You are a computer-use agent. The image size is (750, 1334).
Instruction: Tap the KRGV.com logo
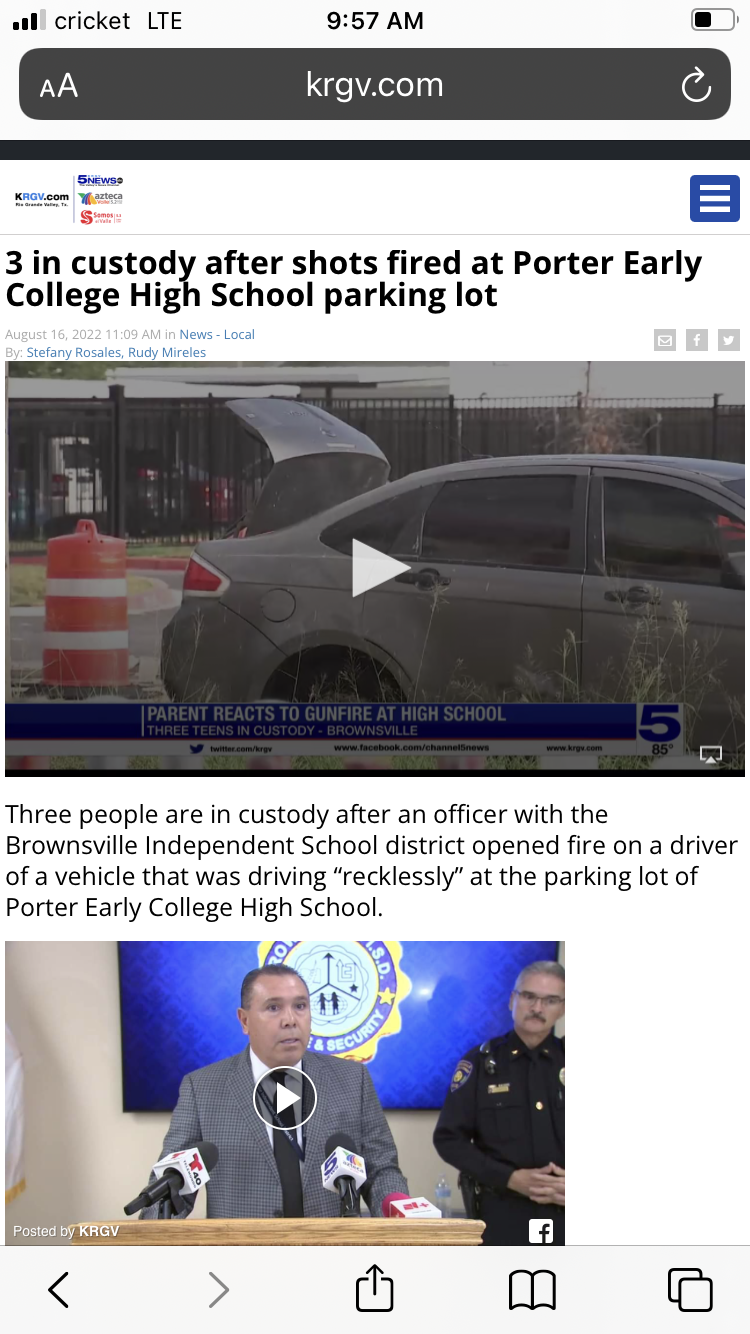point(42,198)
